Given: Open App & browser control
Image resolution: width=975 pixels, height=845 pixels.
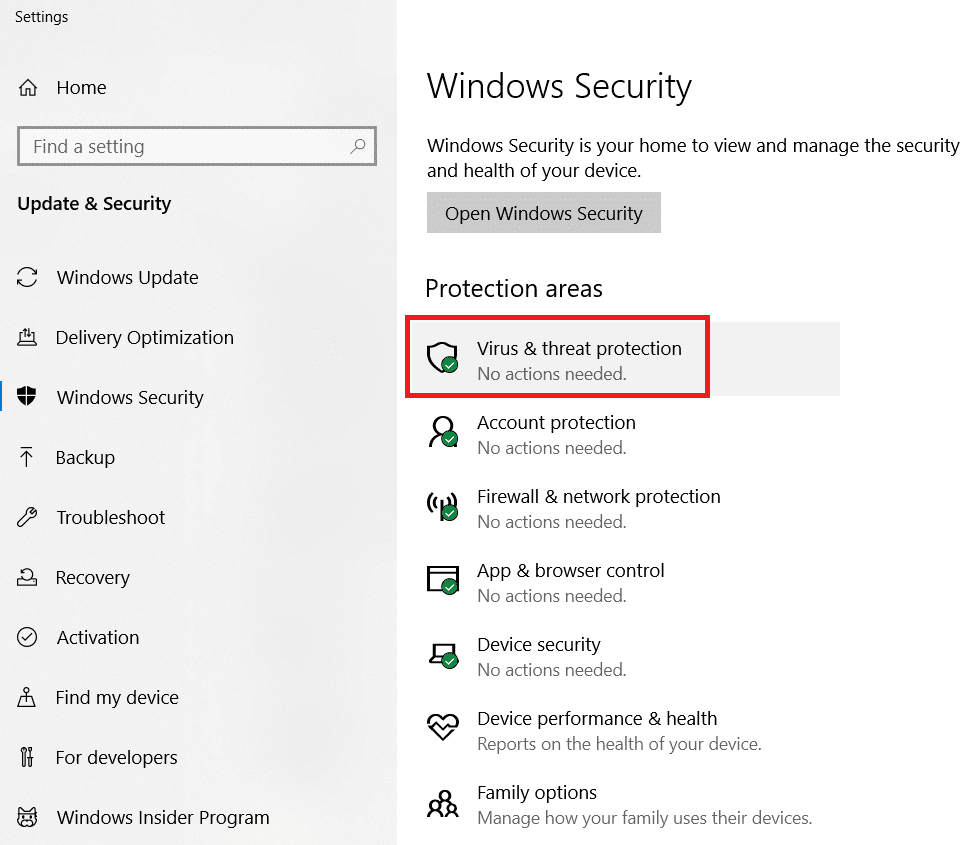Looking at the screenshot, I should point(570,571).
